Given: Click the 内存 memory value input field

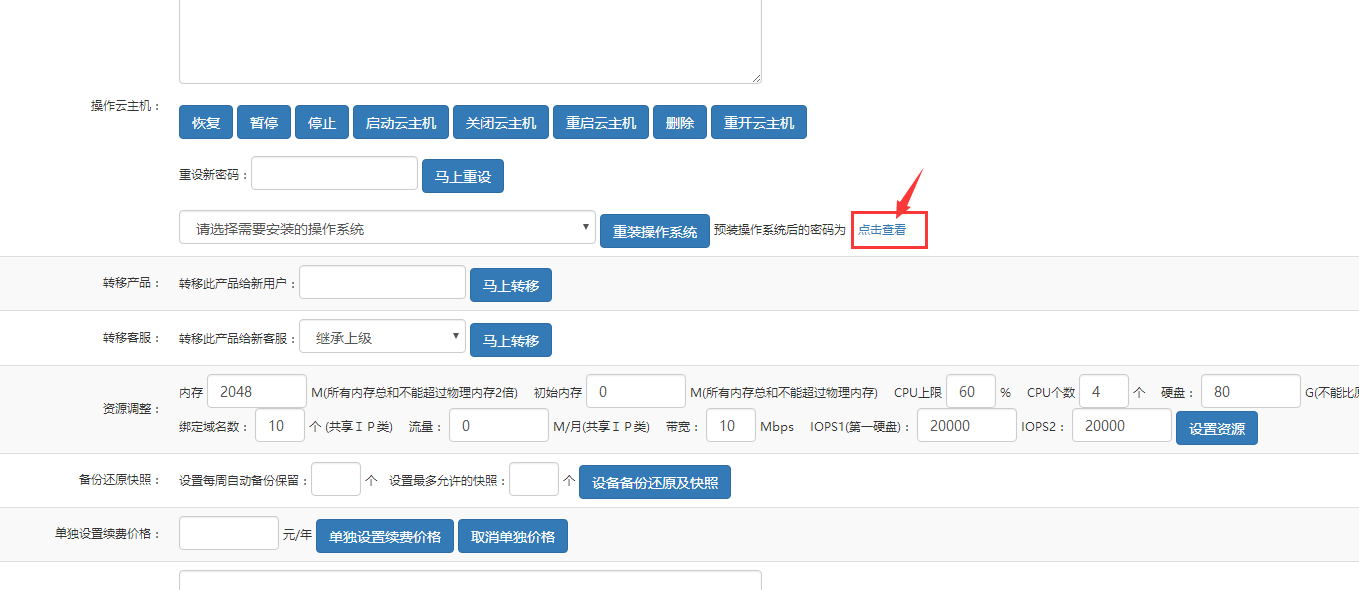Looking at the screenshot, I should [x=256, y=390].
